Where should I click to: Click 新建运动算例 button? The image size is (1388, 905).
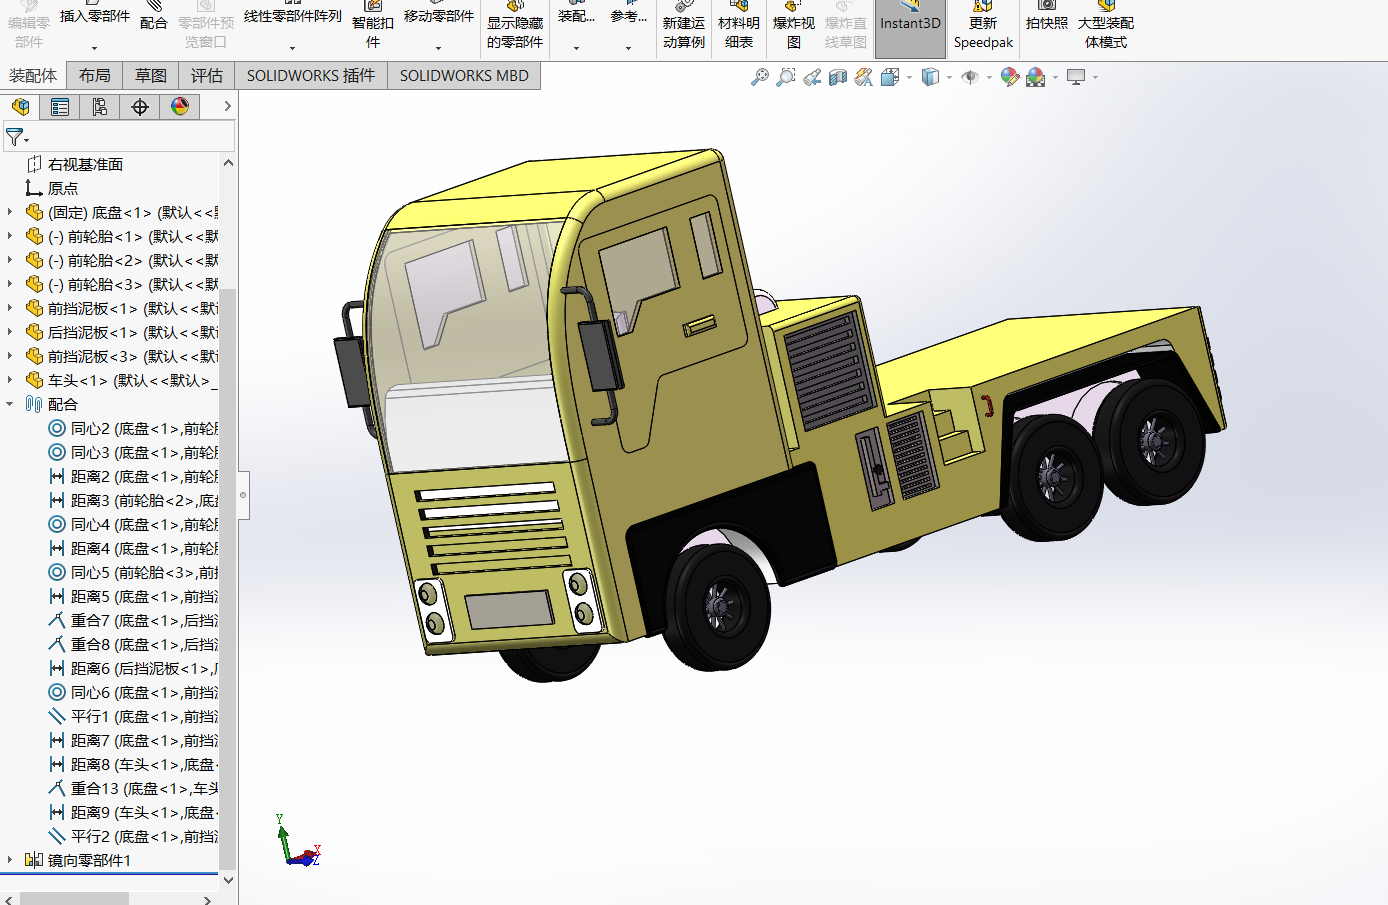coord(684,27)
